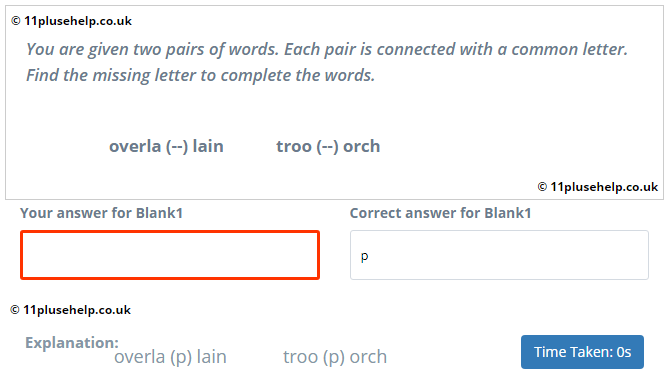The width and height of the screenshot is (670, 381).
Task: Click the word 'lain' in the question
Action: pos(208,146)
